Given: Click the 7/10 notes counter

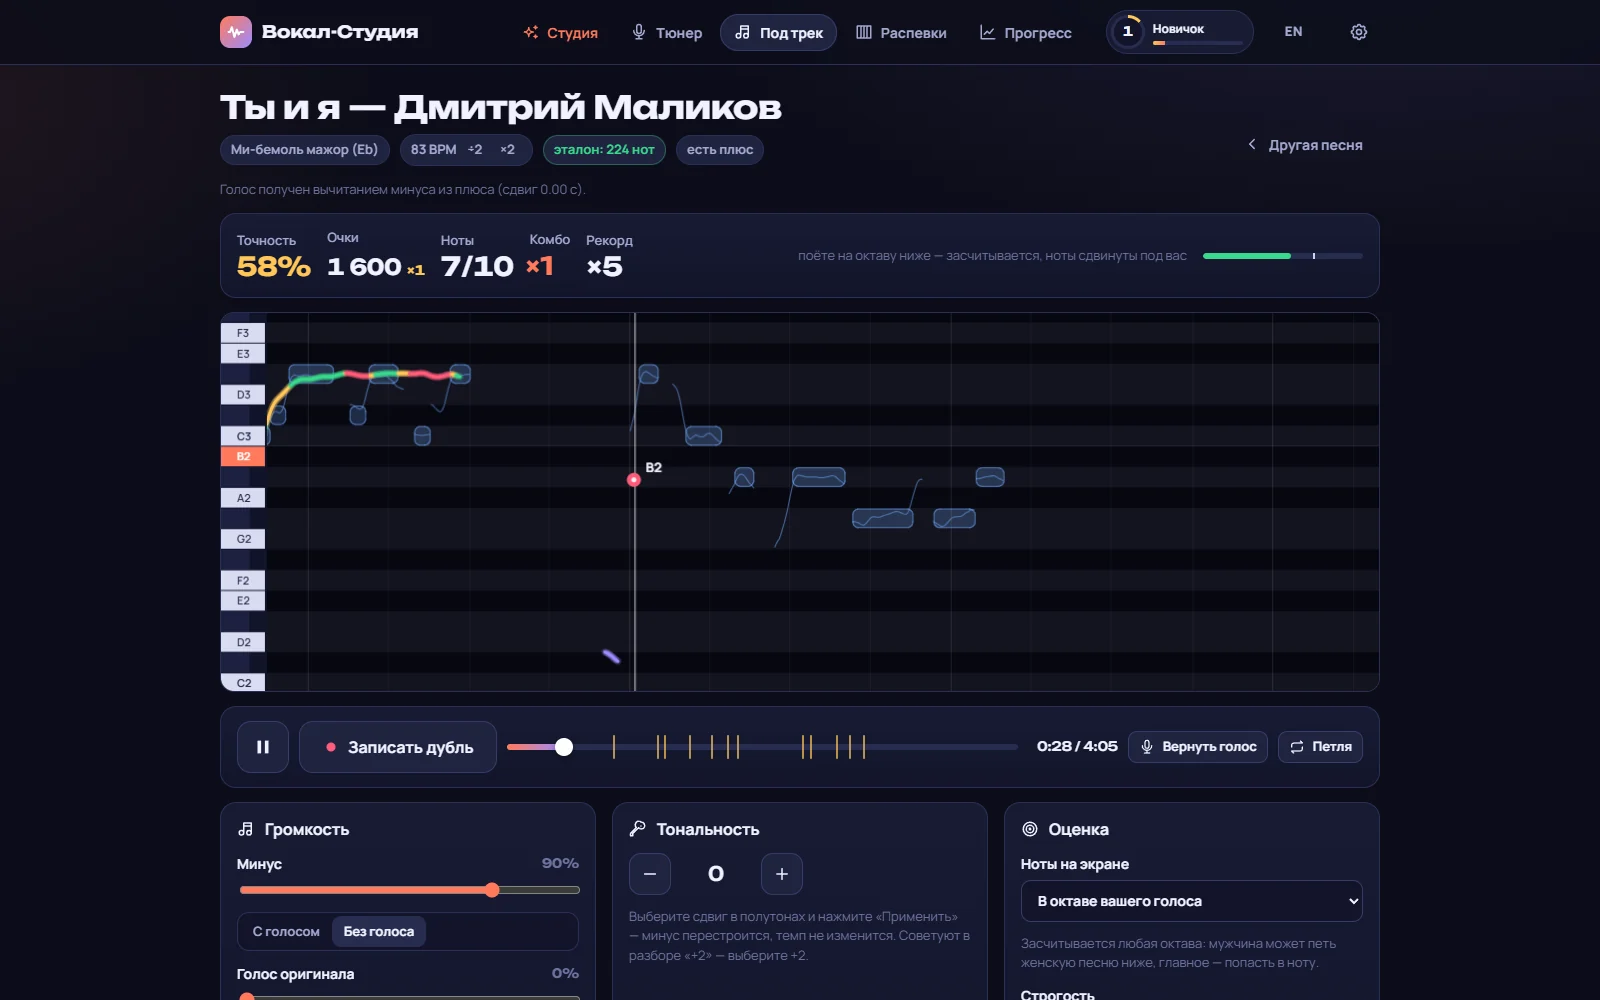Looking at the screenshot, I should [477, 267].
